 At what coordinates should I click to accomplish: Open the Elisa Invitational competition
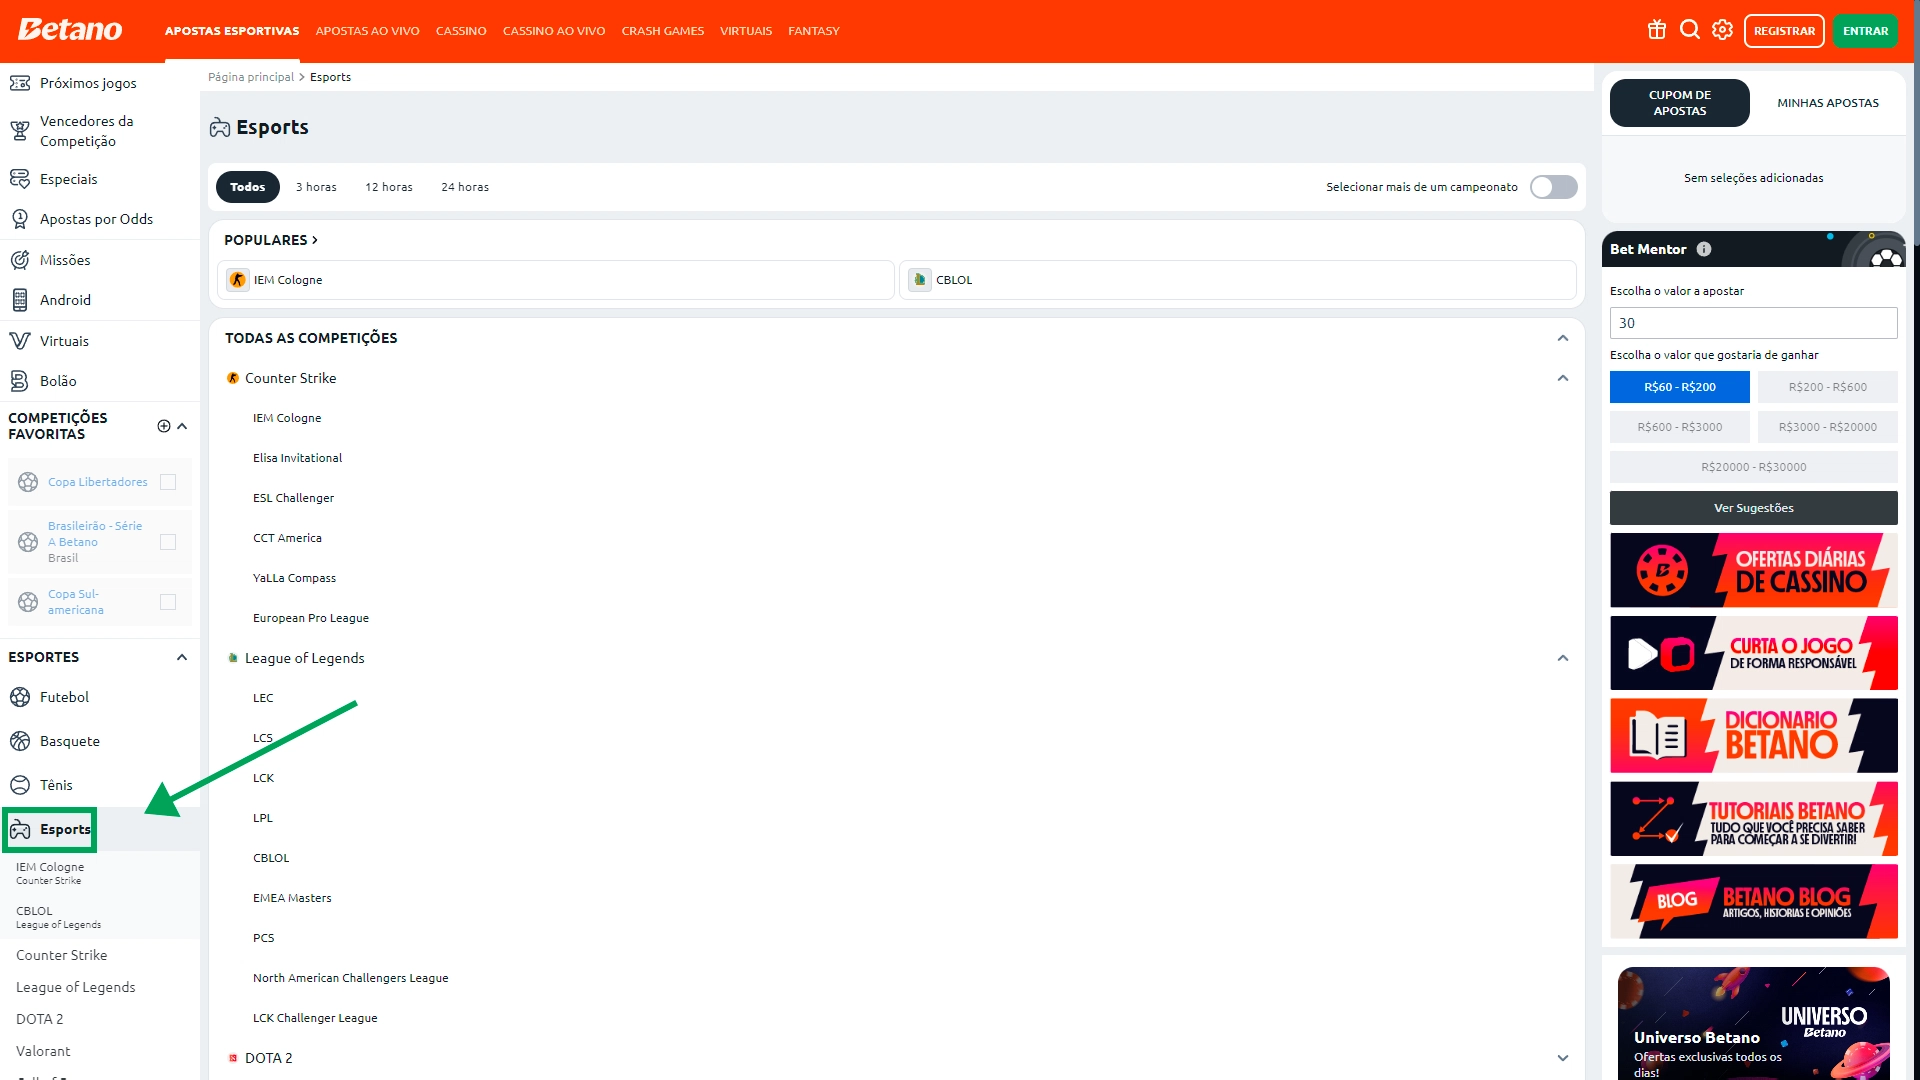point(297,458)
